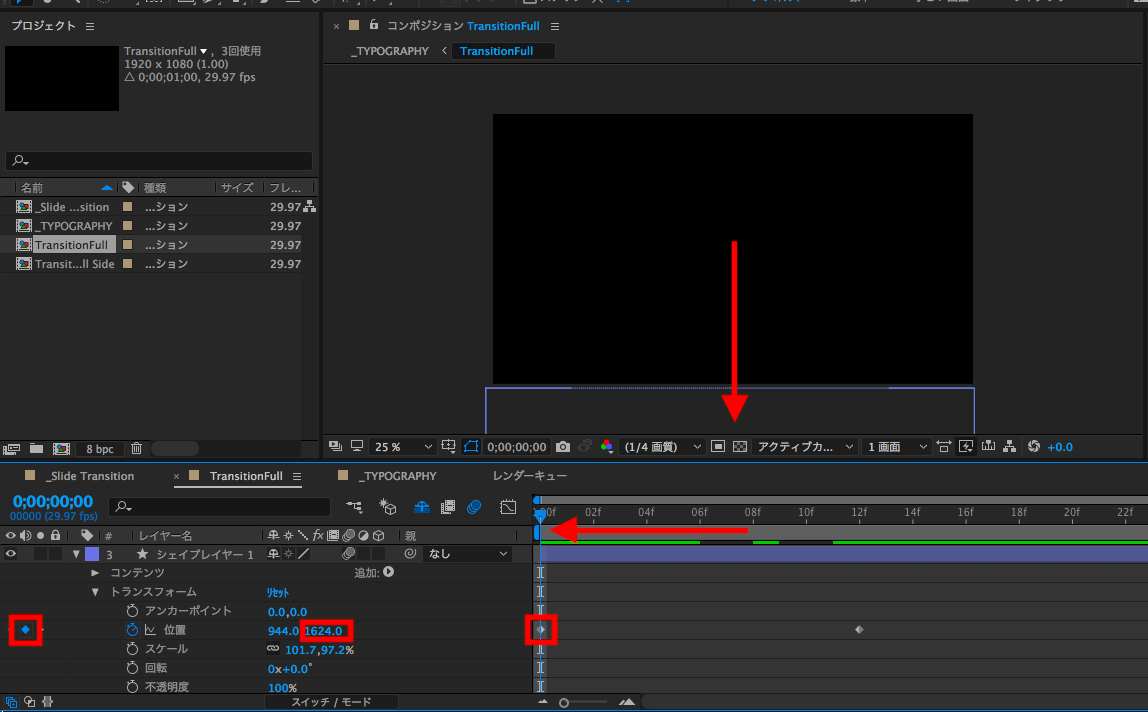Screen dimensions: 1148x712
Task: Enable frame blending for timeline
Action: click(447, 507)
